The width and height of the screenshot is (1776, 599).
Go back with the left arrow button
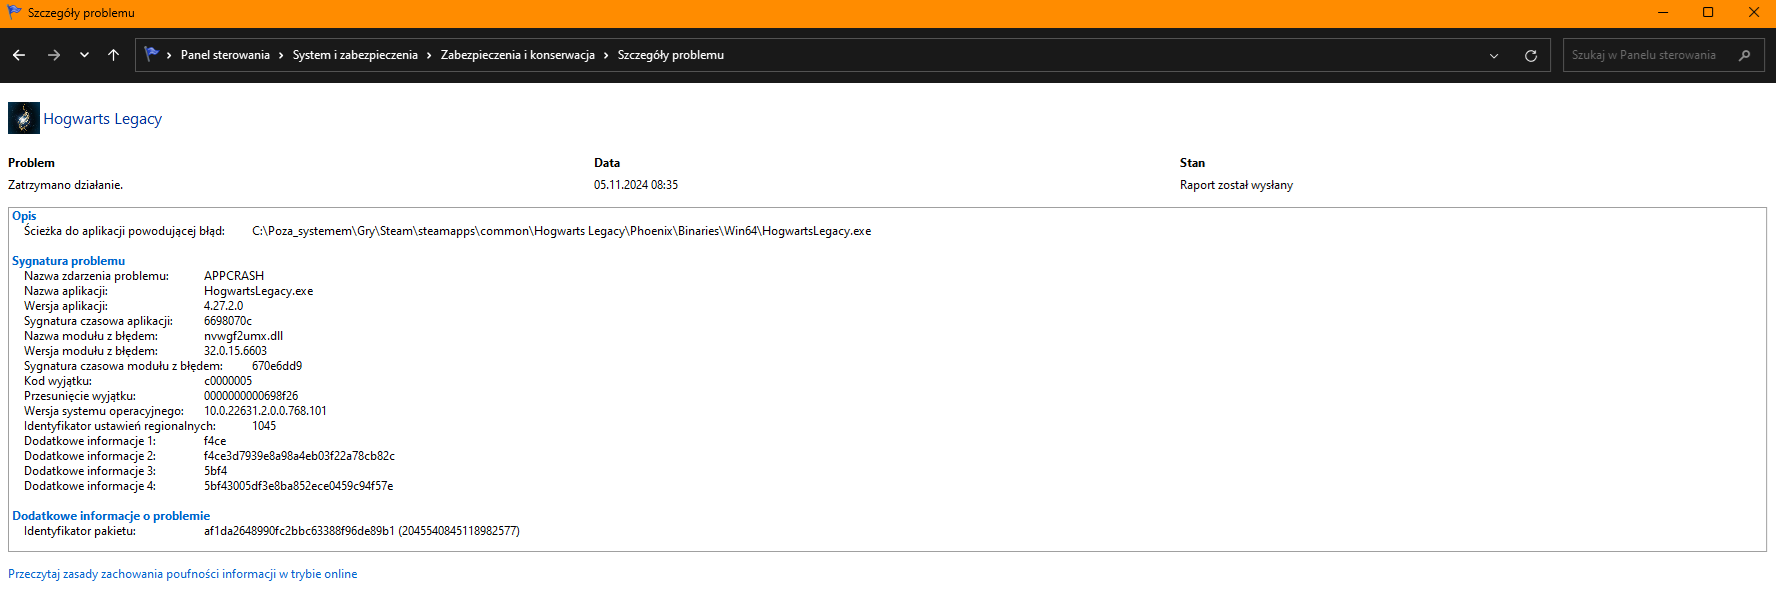19,55
